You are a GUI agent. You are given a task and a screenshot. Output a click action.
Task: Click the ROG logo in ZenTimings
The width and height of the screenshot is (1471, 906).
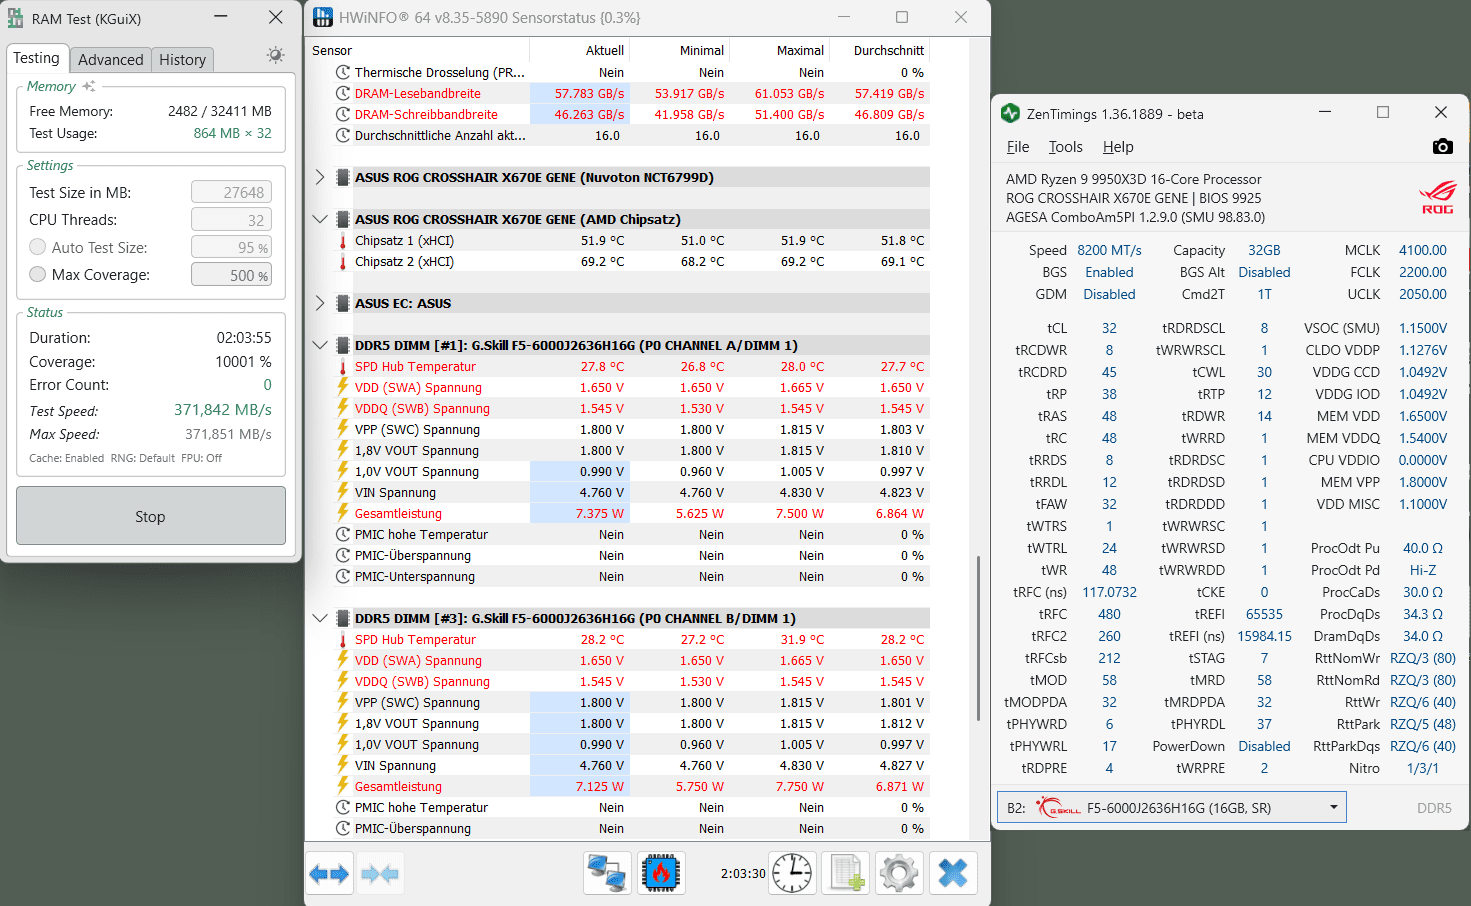click(1437, 198)
